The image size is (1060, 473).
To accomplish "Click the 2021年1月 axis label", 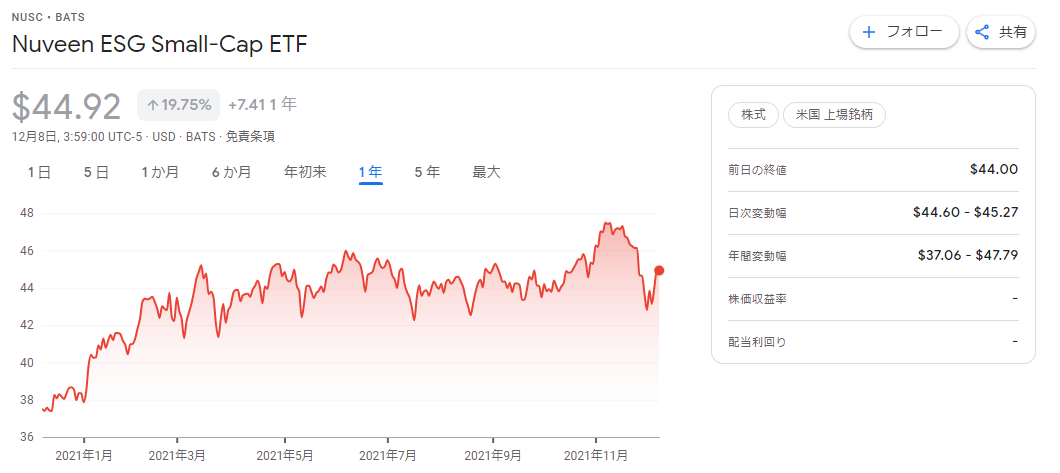I will click(x=84, y=455).
